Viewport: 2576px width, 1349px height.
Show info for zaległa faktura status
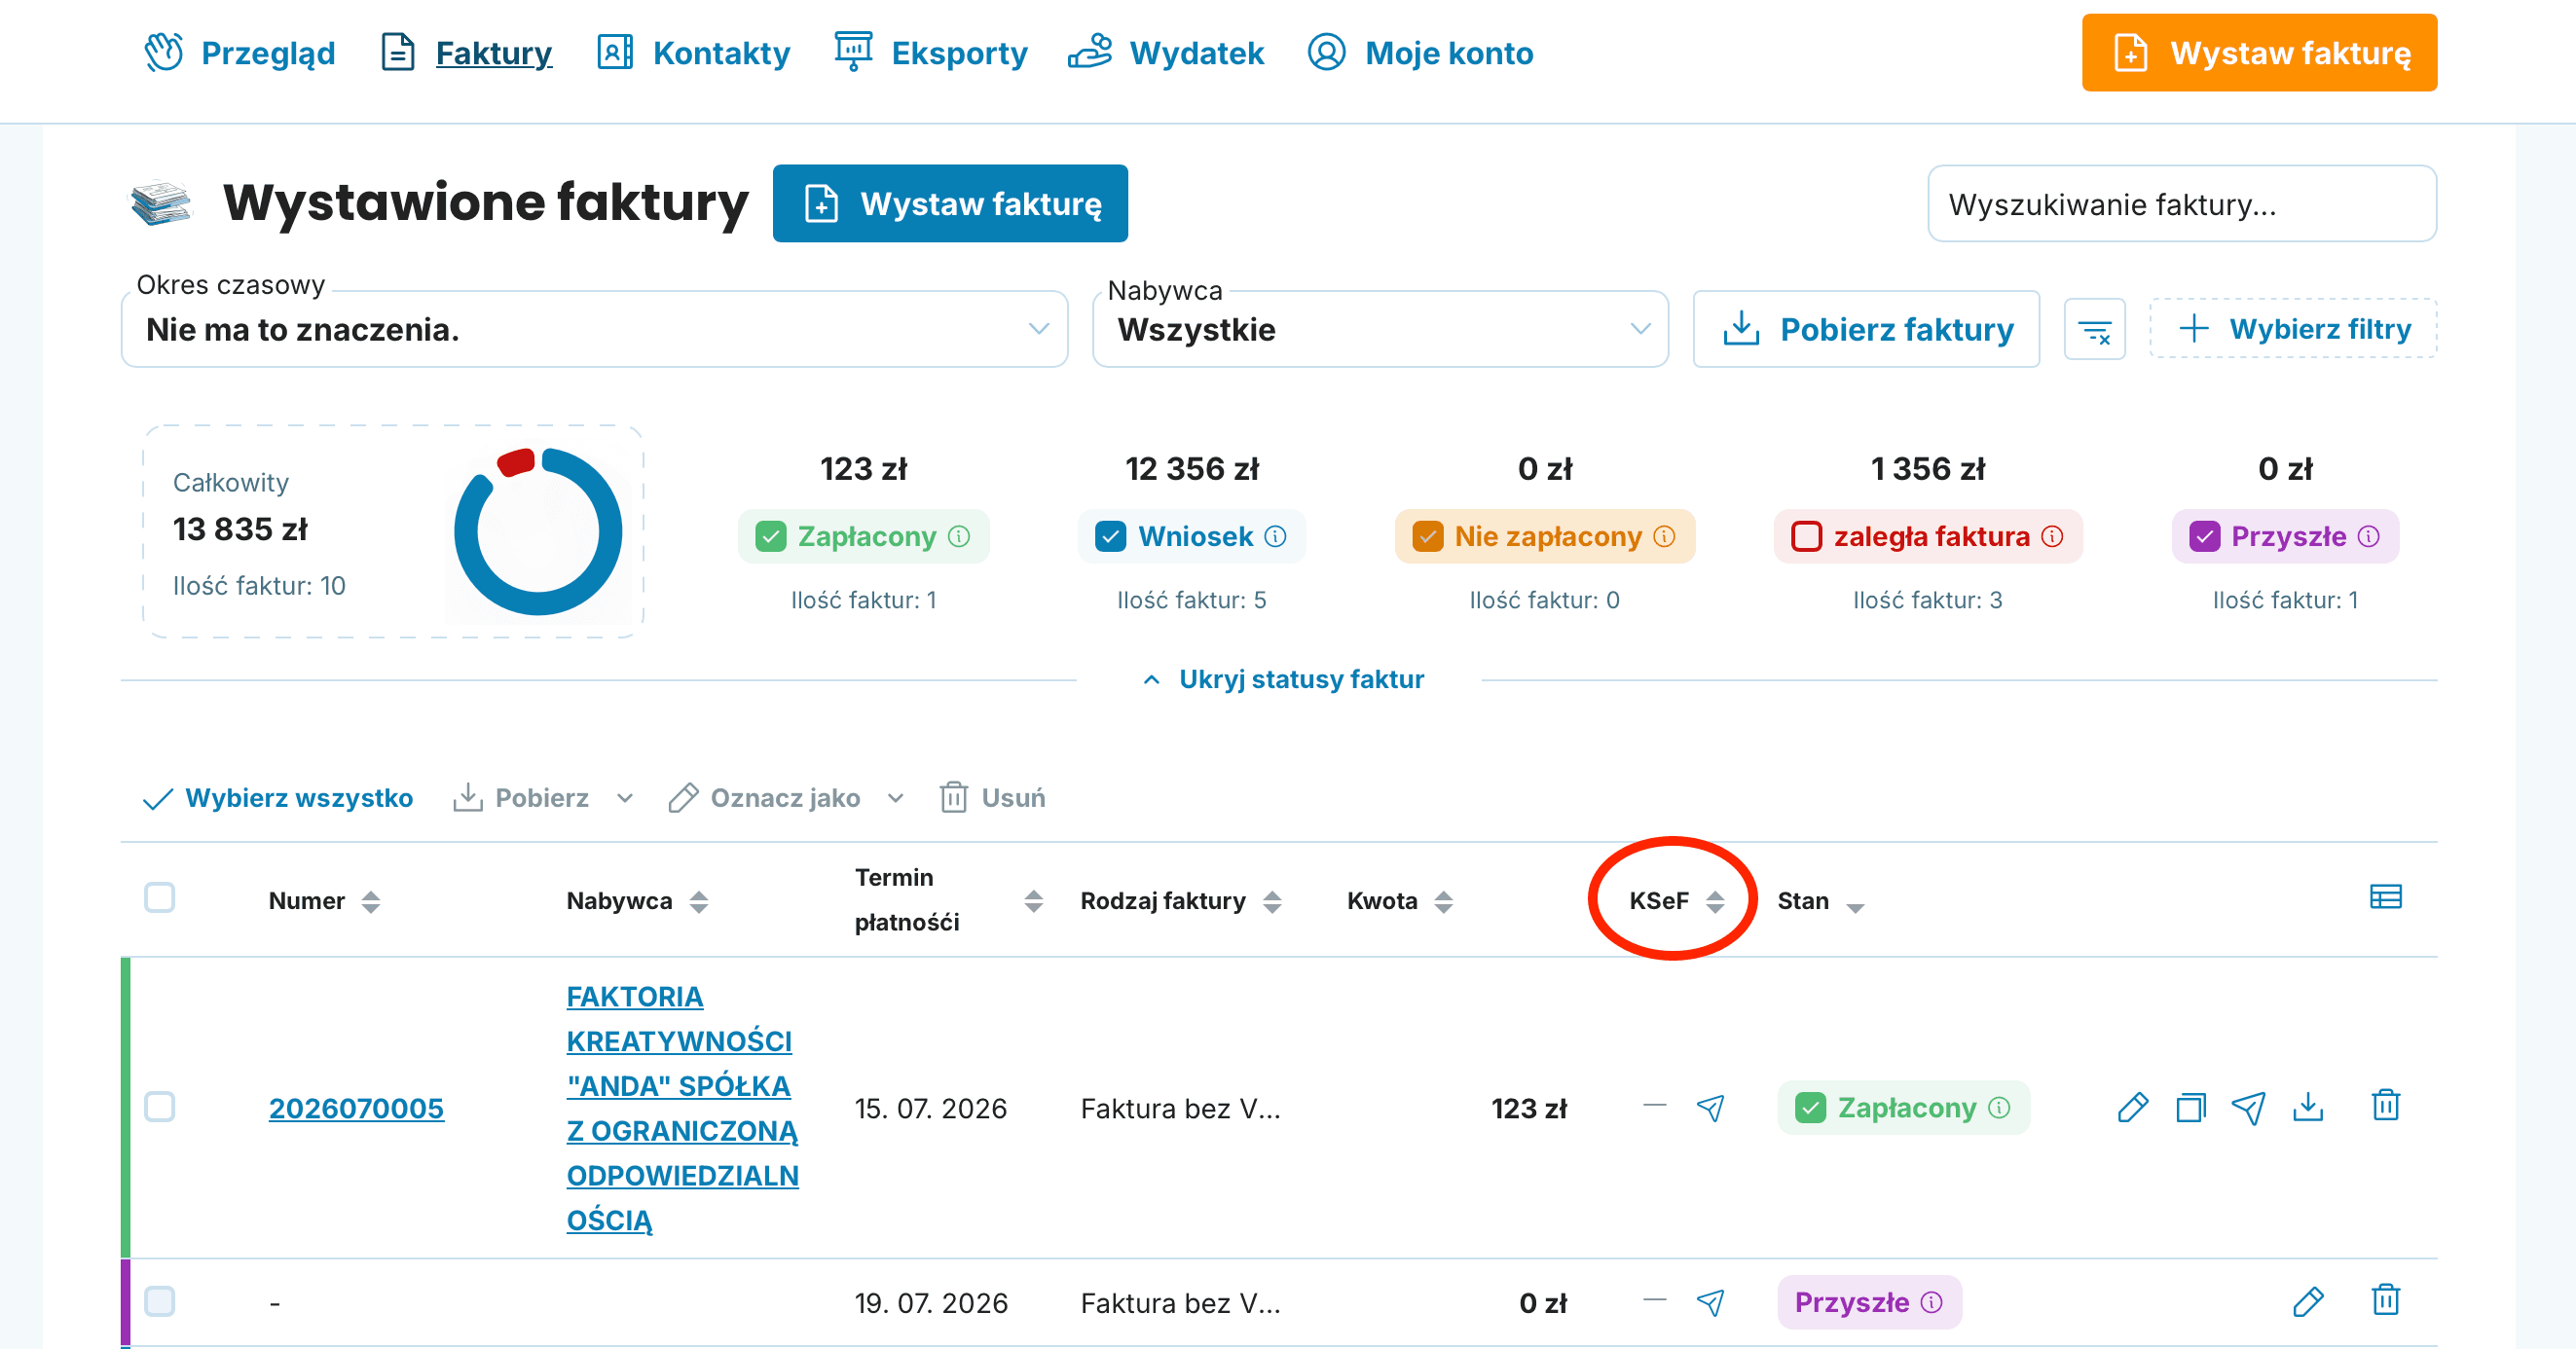(x=2052, y=537)
